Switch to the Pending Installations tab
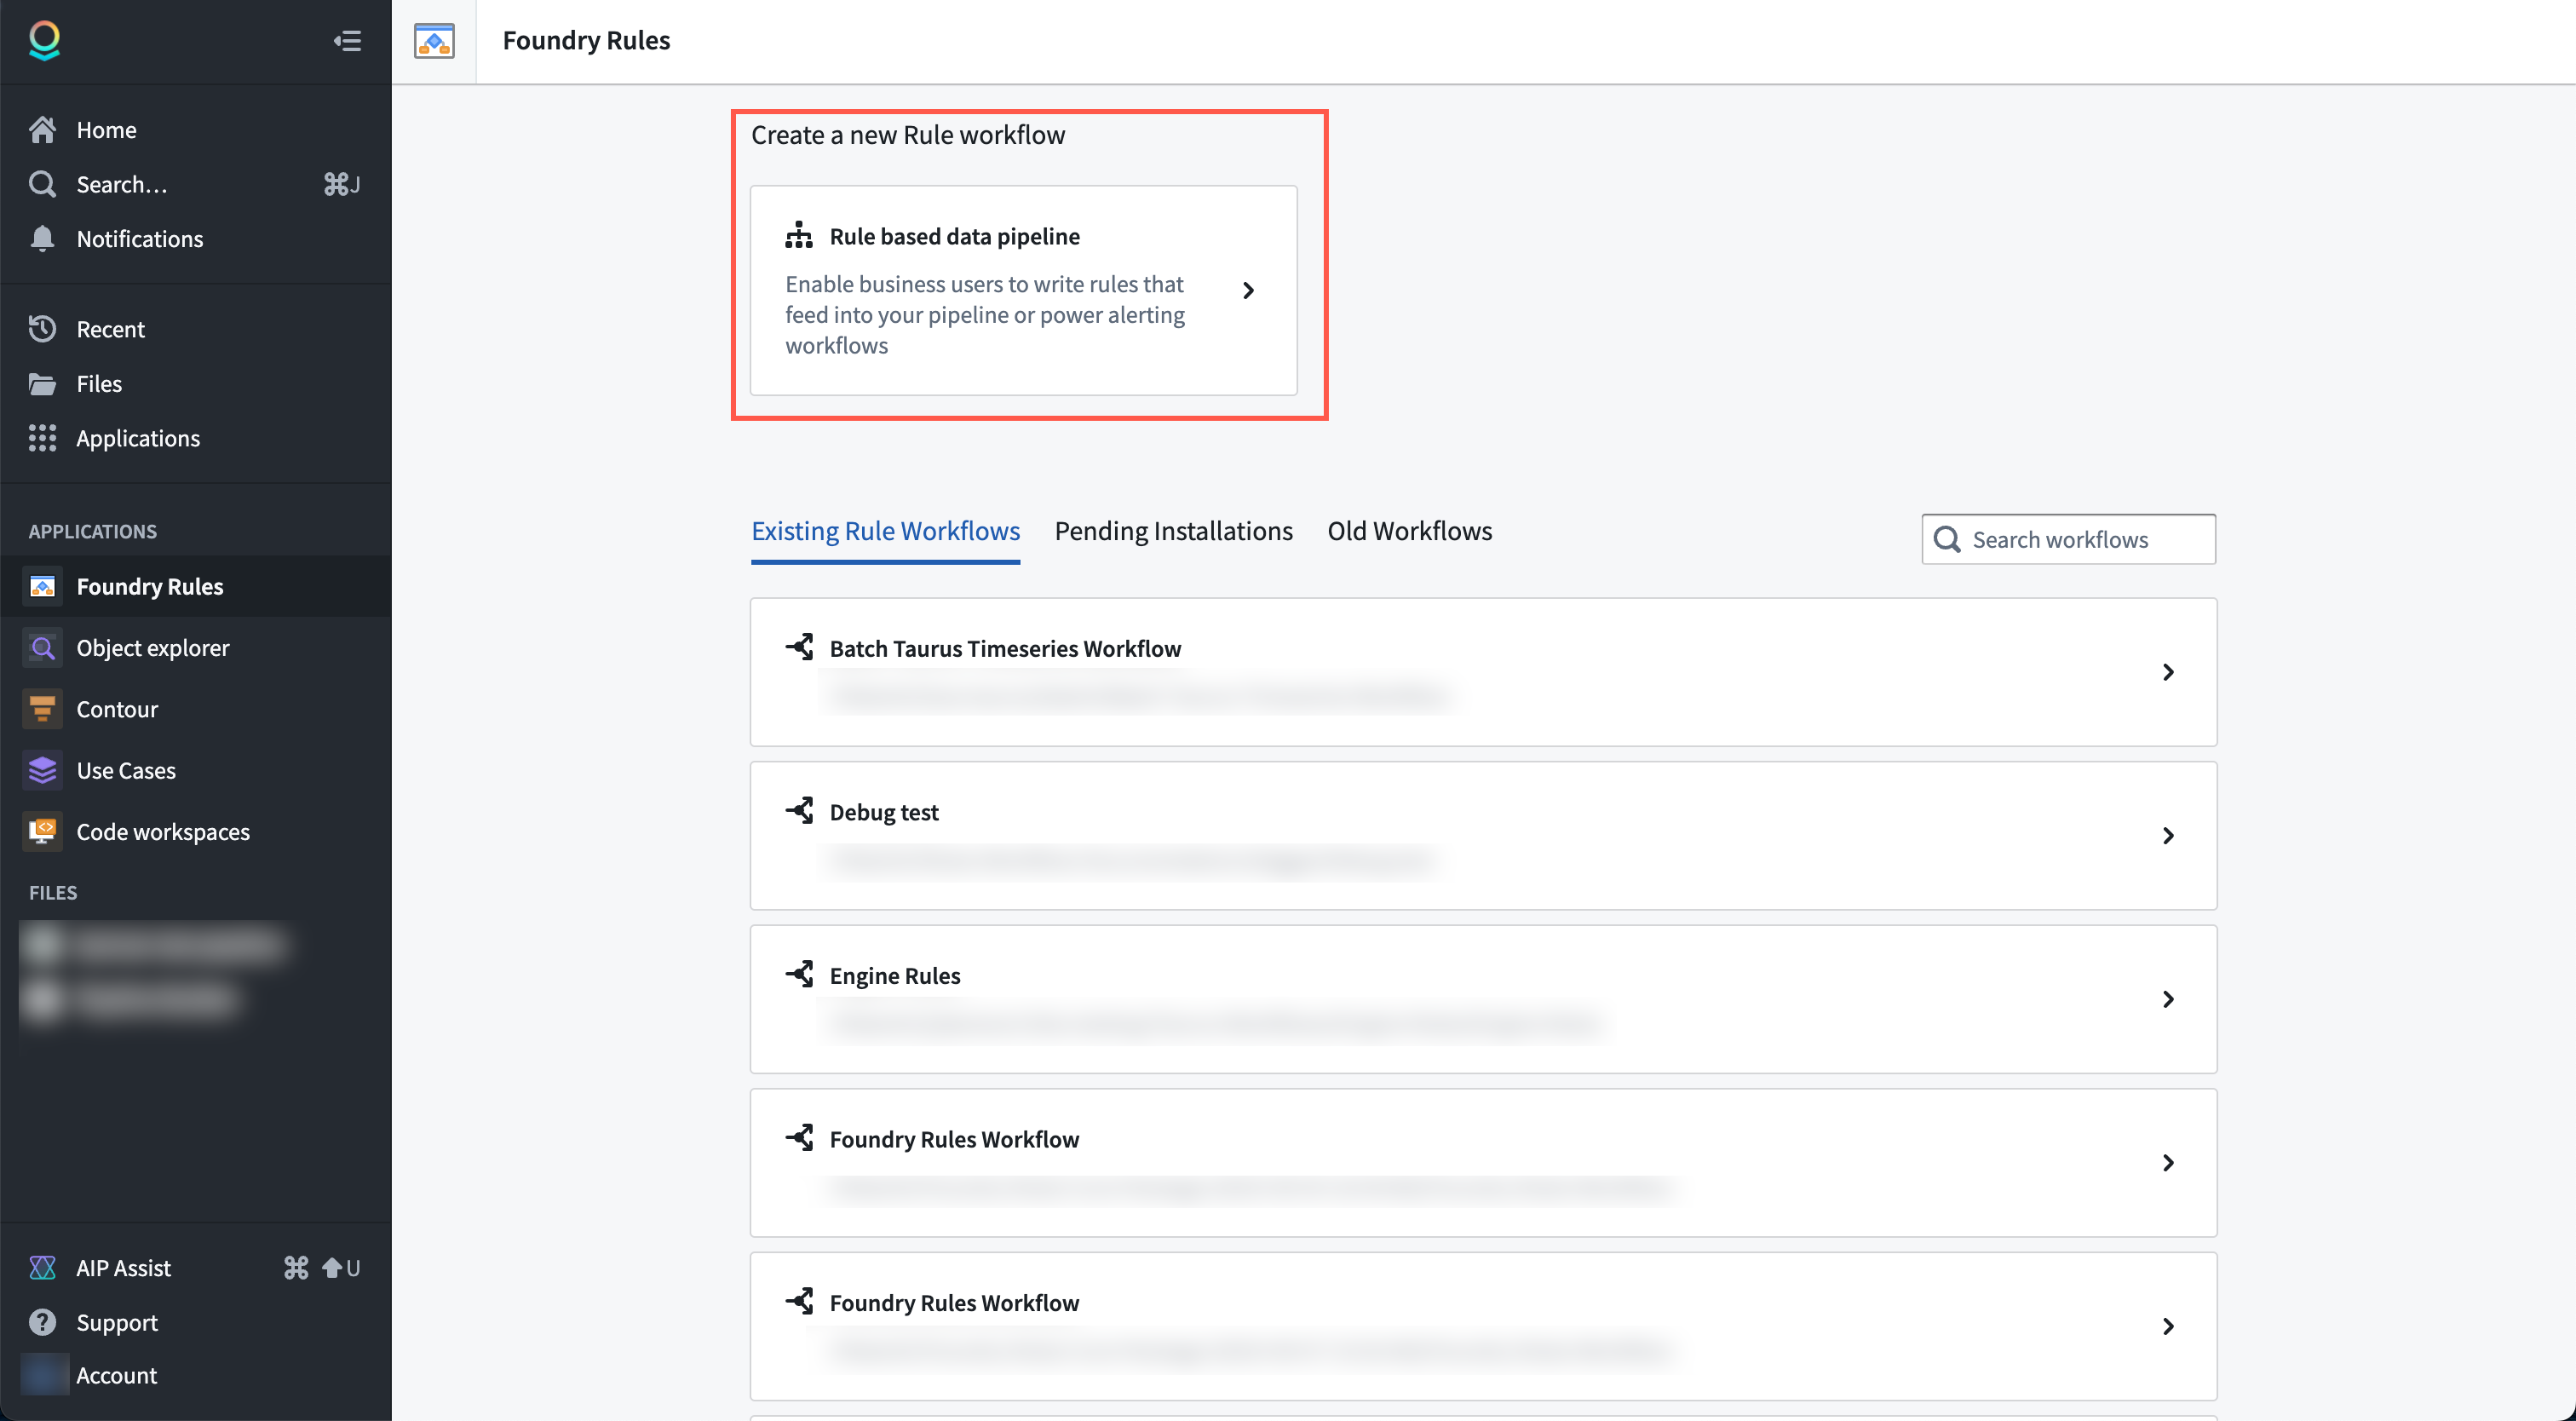2576x1421 pixels. tap(1173, 531)
